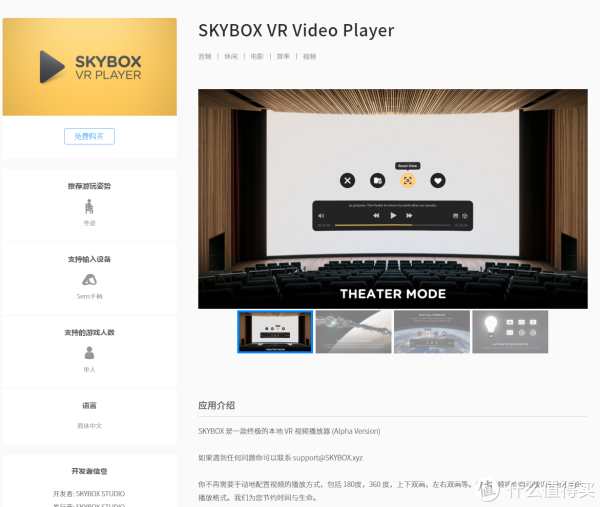Image resolution: width=600 pixels, height=507 pixels.
Task: Click the THEATER MODE caption text
Action: [393, 294]
